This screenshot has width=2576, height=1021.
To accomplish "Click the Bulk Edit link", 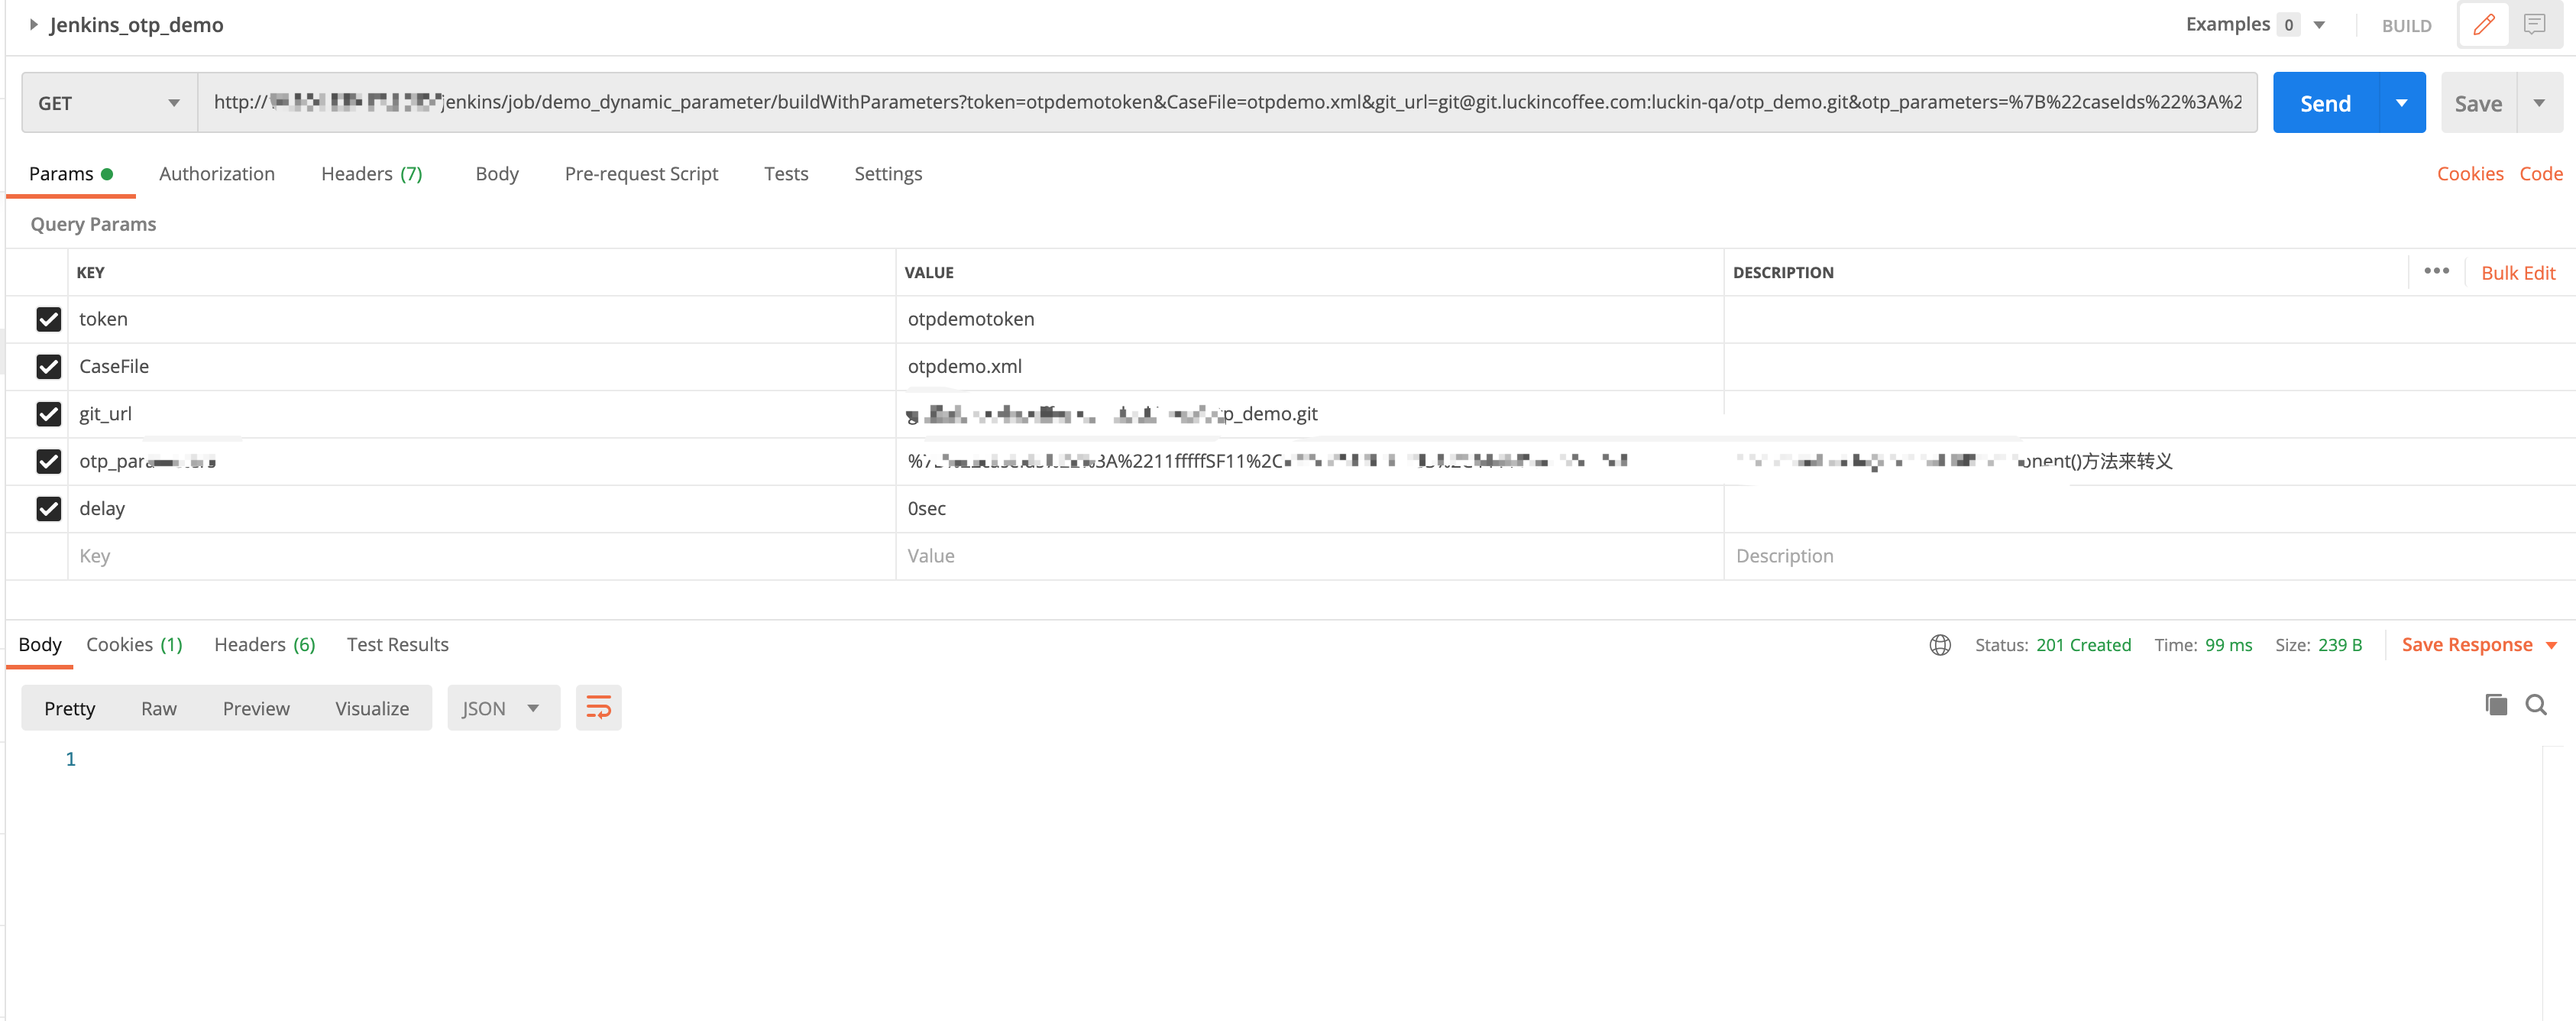I will (2517, 273).
